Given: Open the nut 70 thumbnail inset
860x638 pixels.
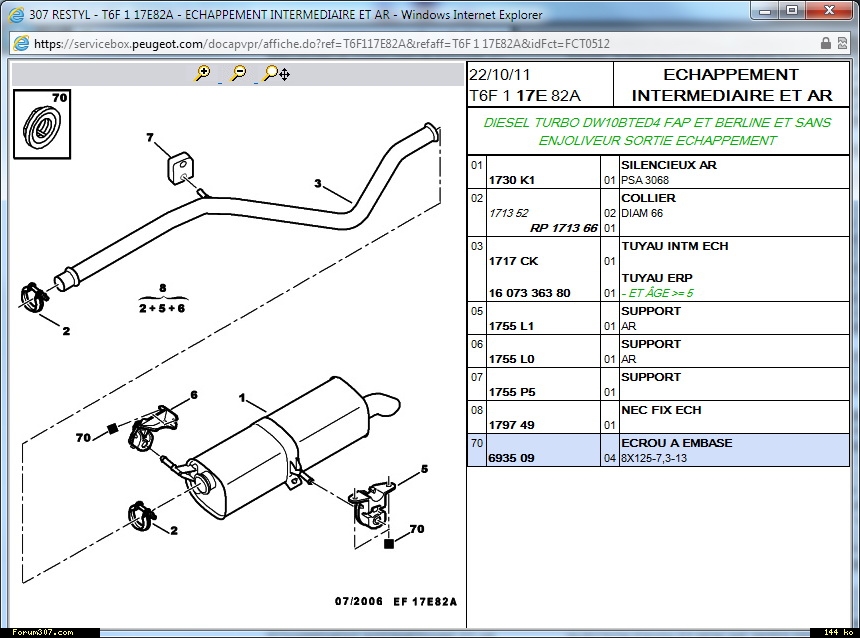Looking at the screenshot, I should click(x=42, y=125).
